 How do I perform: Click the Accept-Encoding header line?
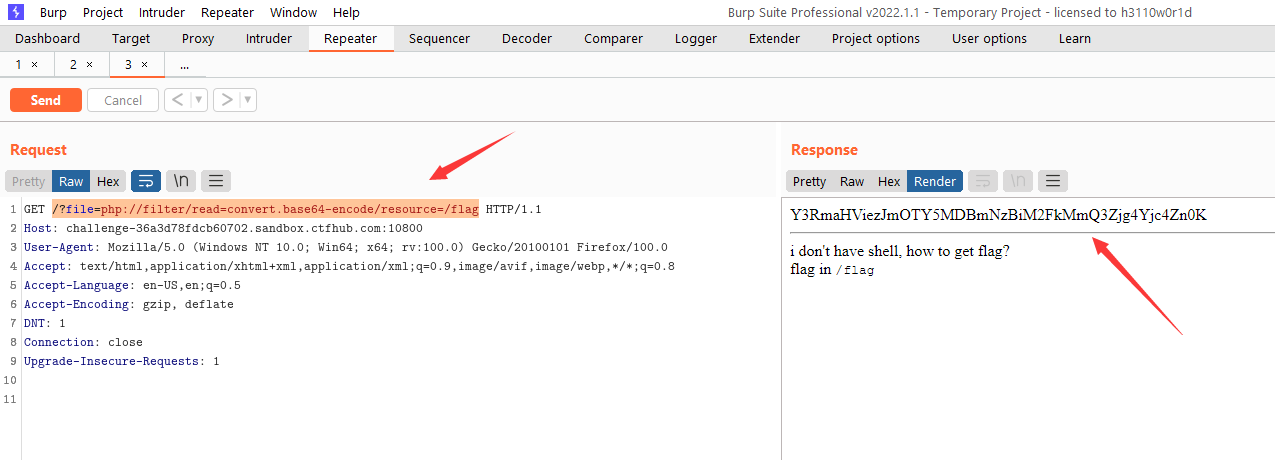(129, 304)
